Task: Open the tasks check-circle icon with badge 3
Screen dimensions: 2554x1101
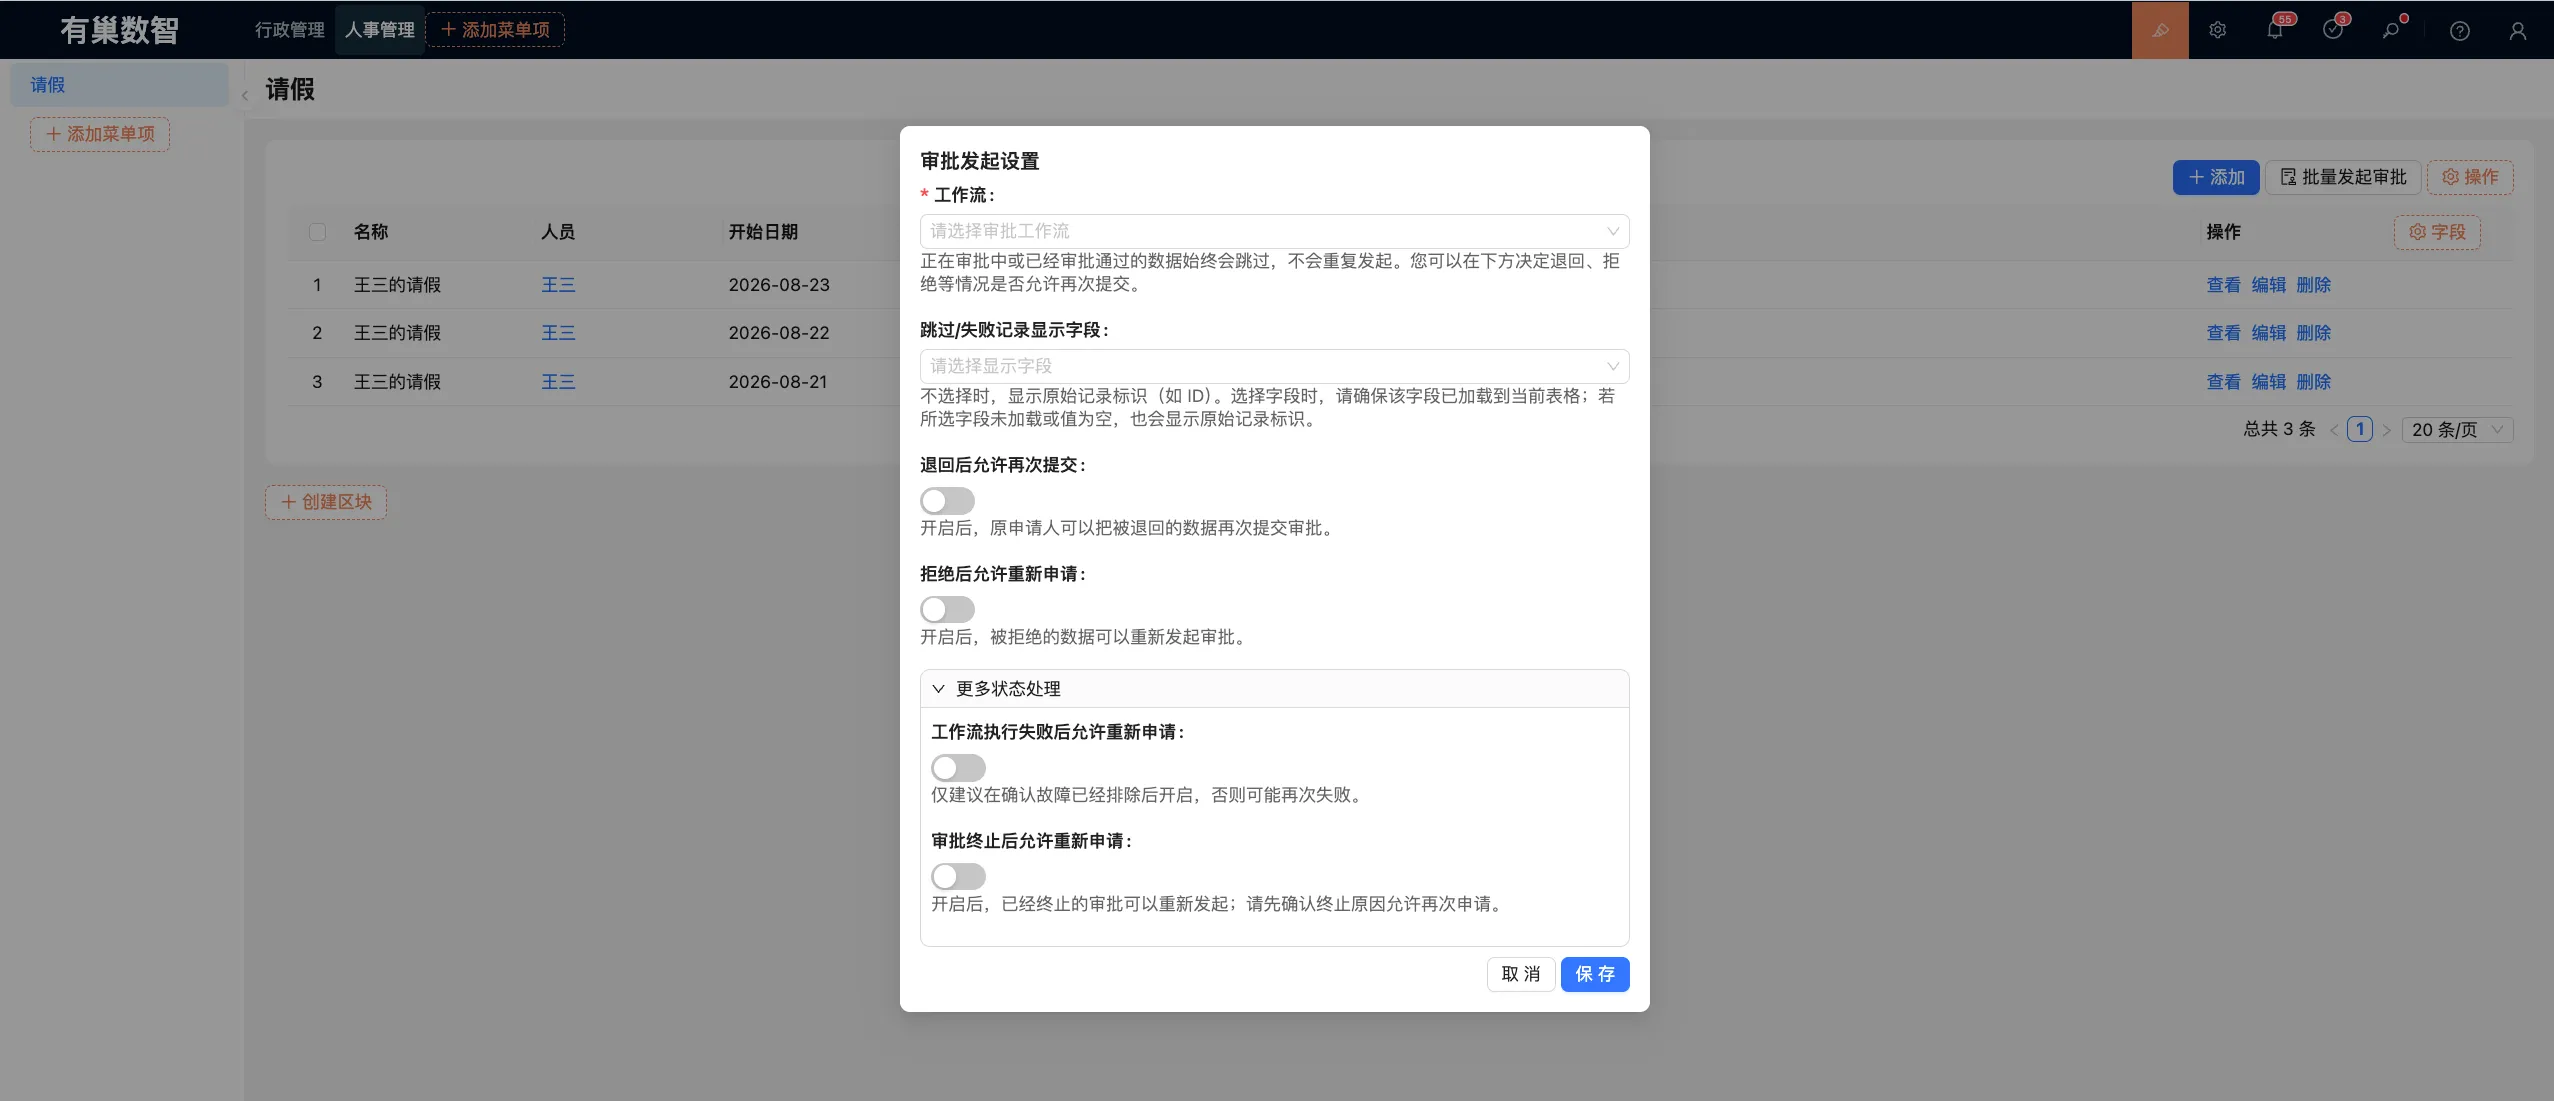Action: pyautogui.click(x=2333, y=30)
